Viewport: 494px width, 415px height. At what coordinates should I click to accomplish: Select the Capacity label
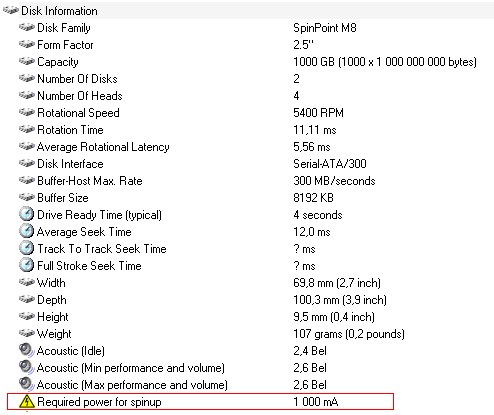(x=58, y=62)
